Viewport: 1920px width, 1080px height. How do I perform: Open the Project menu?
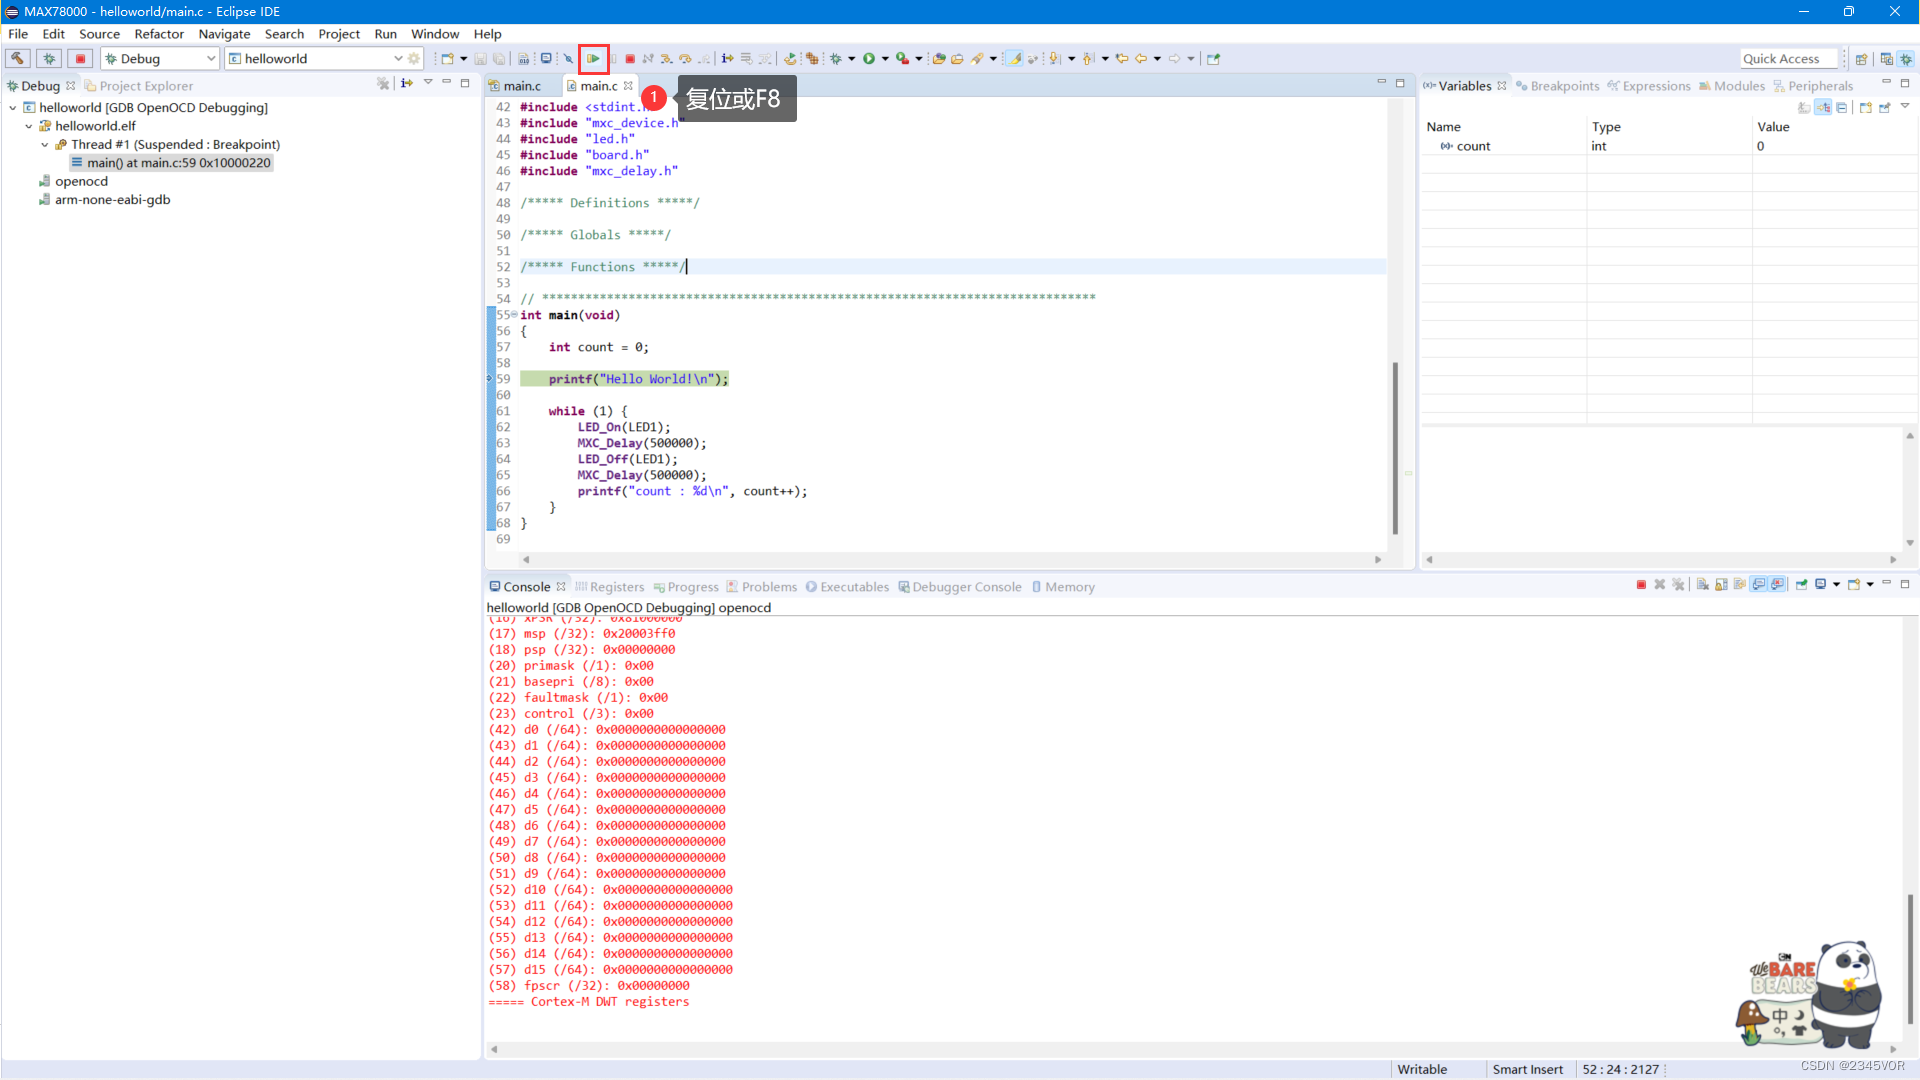[339, 34]
